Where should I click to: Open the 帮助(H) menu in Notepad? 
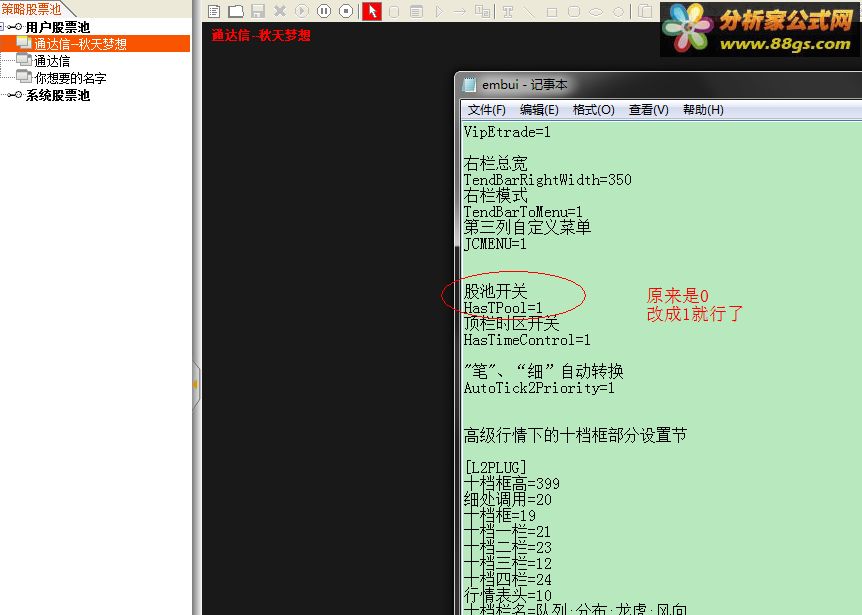(703, 110)
